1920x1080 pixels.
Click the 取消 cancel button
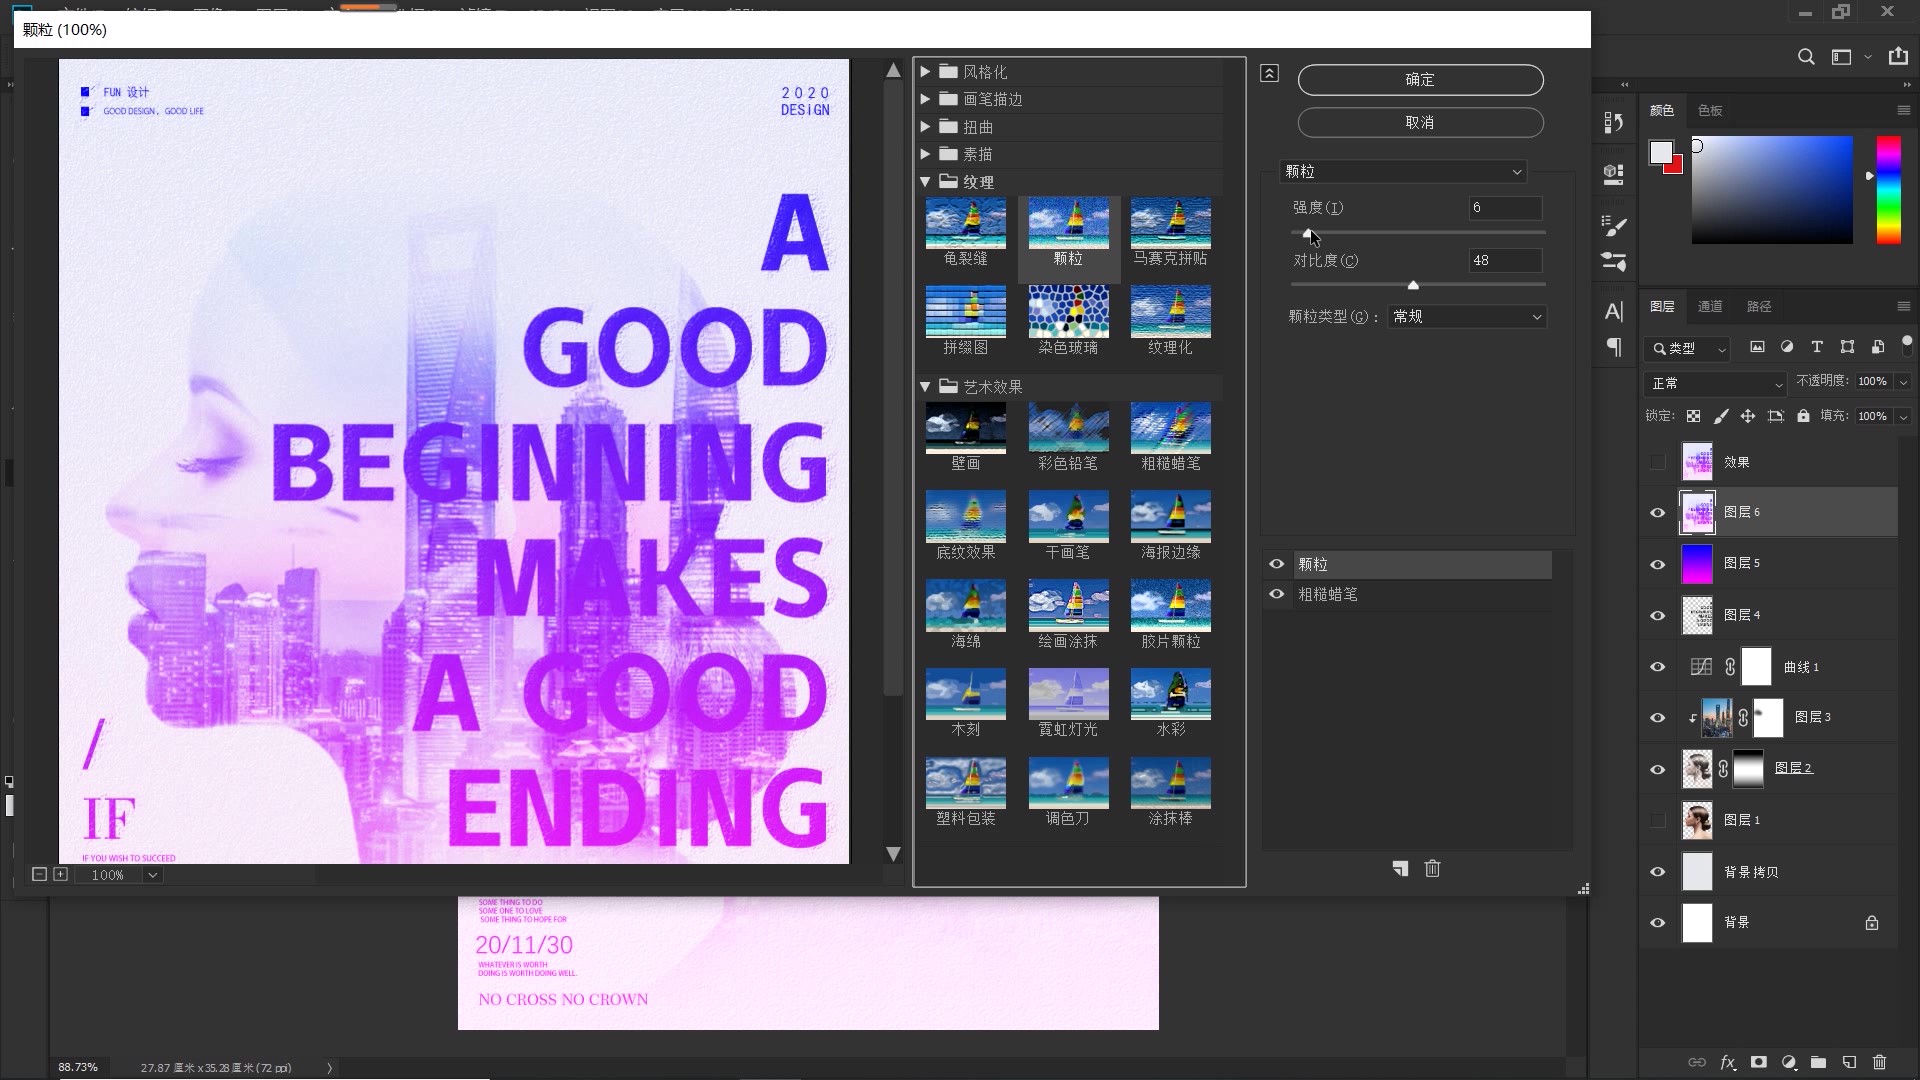(1420, 123)
